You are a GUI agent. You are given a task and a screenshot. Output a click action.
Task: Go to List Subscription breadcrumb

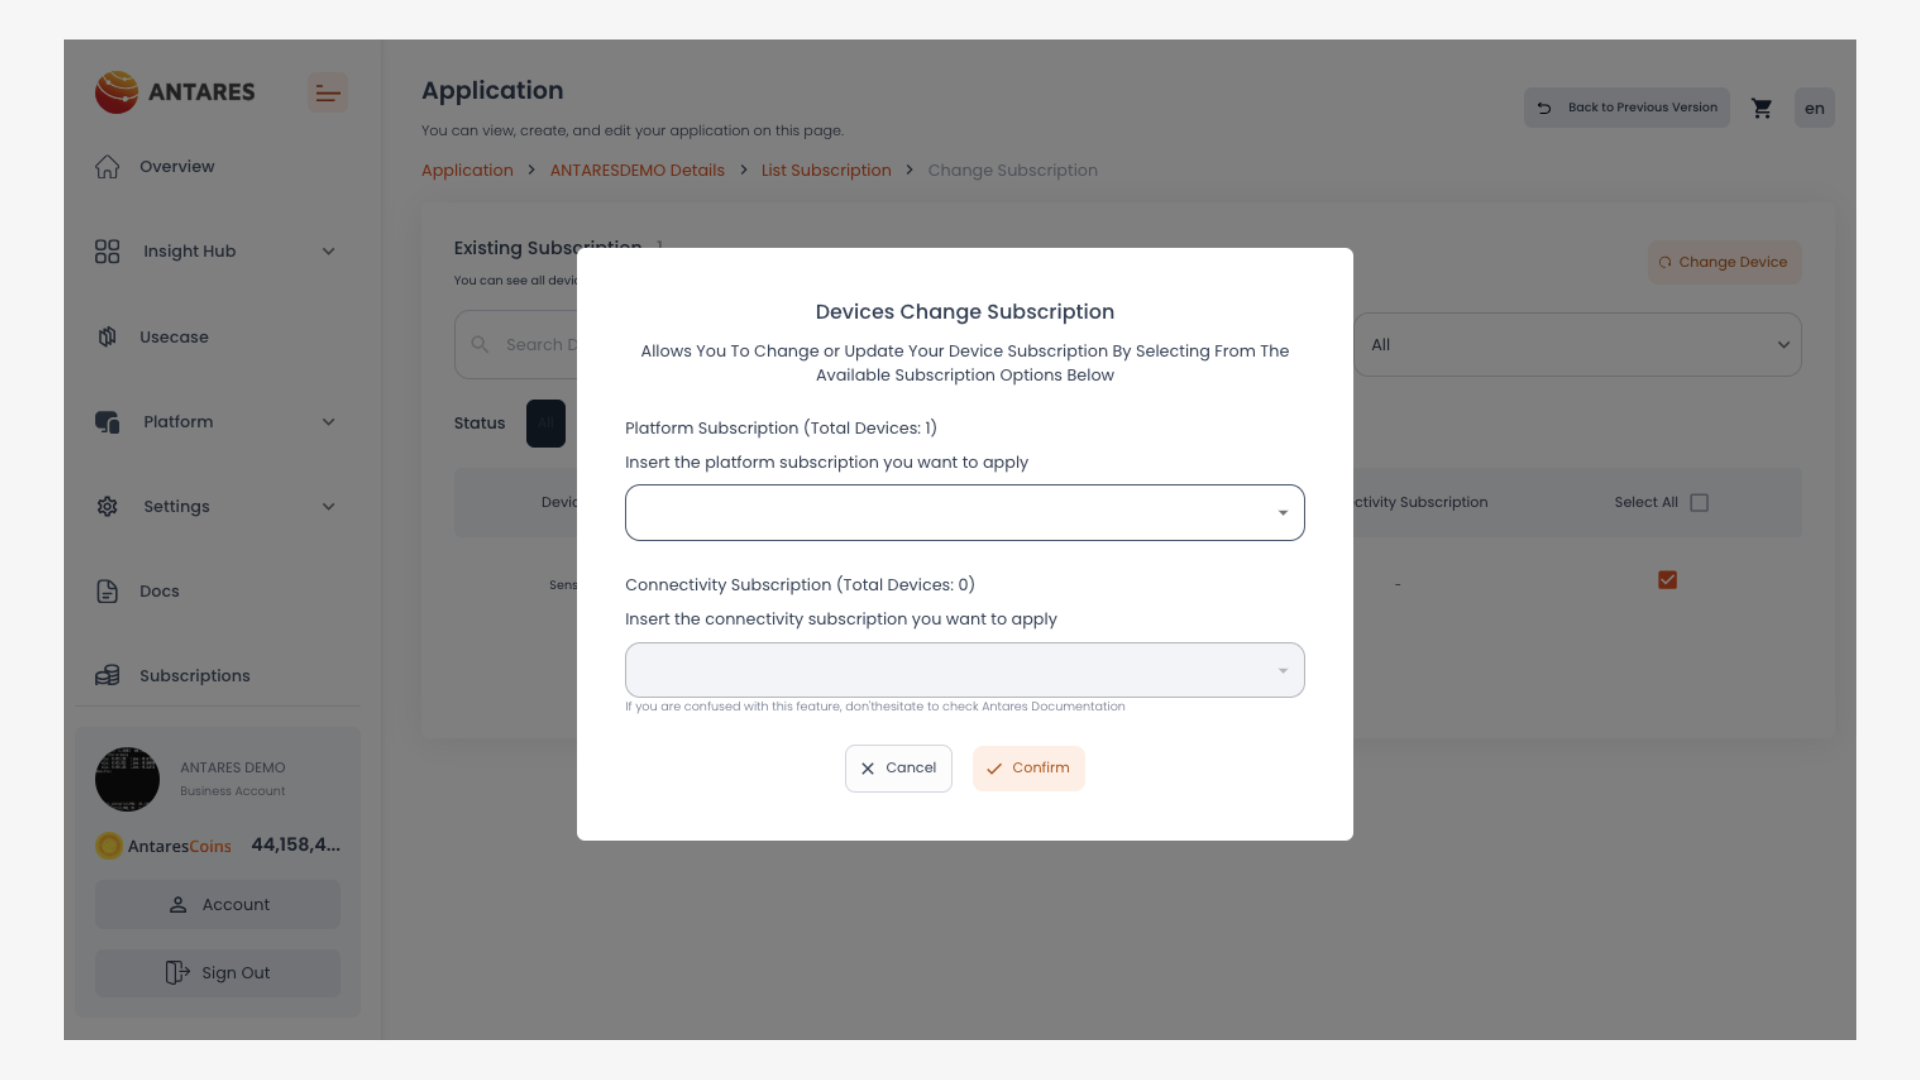[x=825, y=170]
